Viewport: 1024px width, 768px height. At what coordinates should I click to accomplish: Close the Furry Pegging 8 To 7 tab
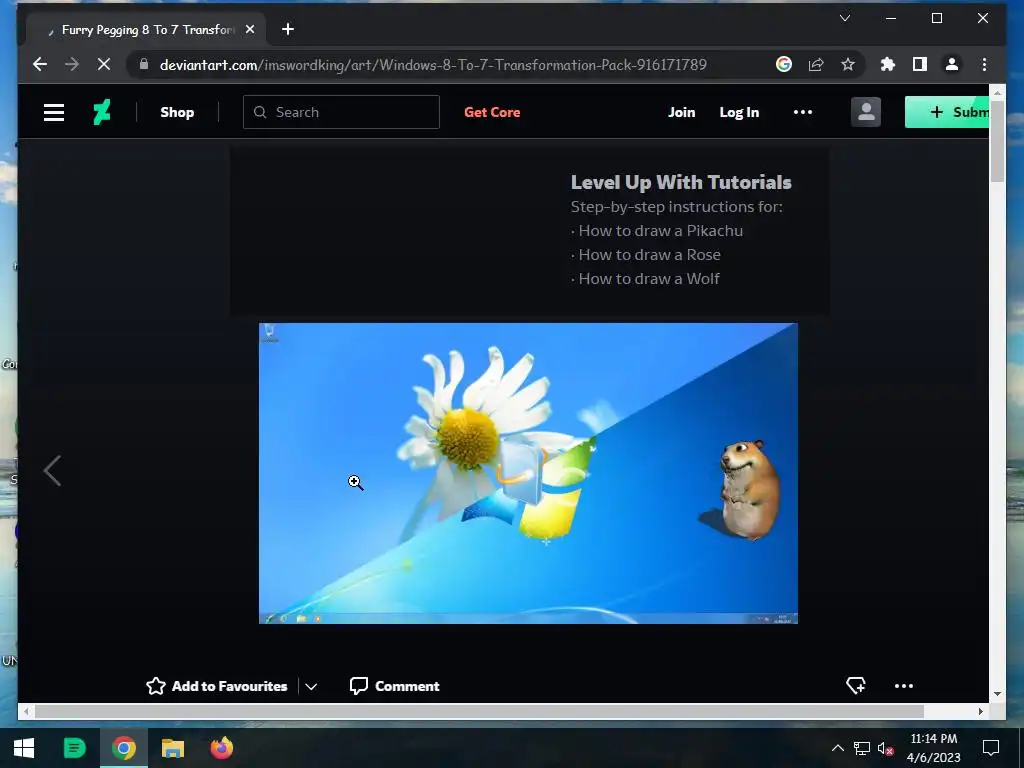click(x=249, y=29)
